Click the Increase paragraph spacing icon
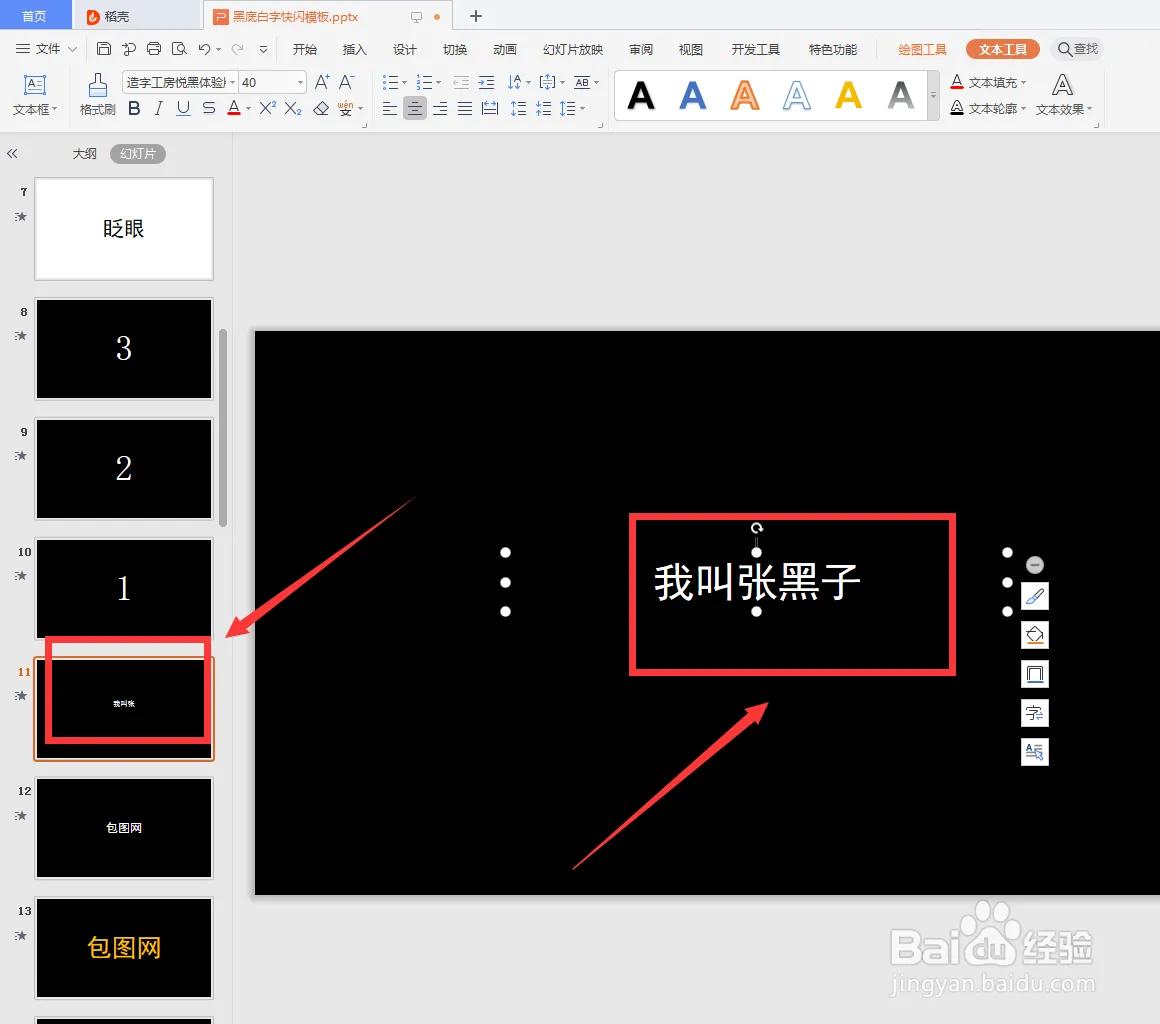Screen dimensions: 1160x1024 519,109
